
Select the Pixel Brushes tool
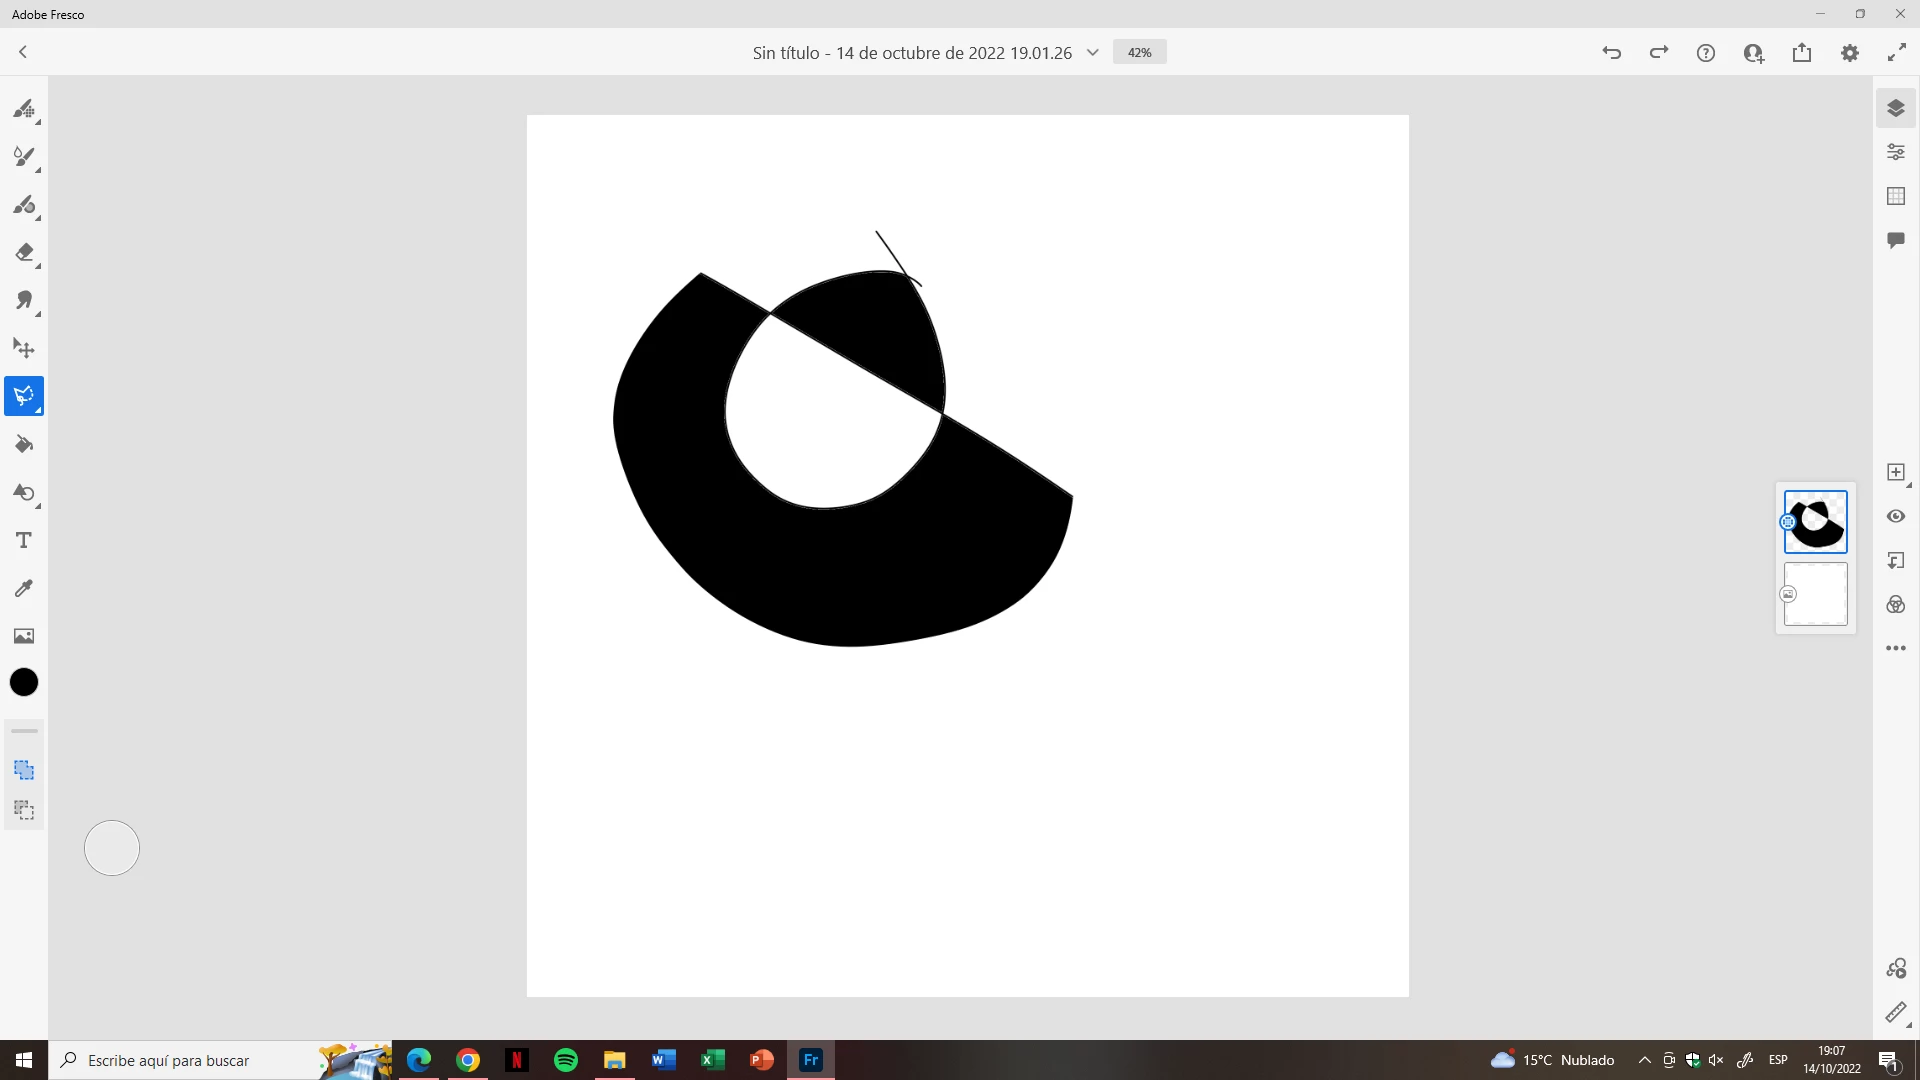click(x=24, y=108)
